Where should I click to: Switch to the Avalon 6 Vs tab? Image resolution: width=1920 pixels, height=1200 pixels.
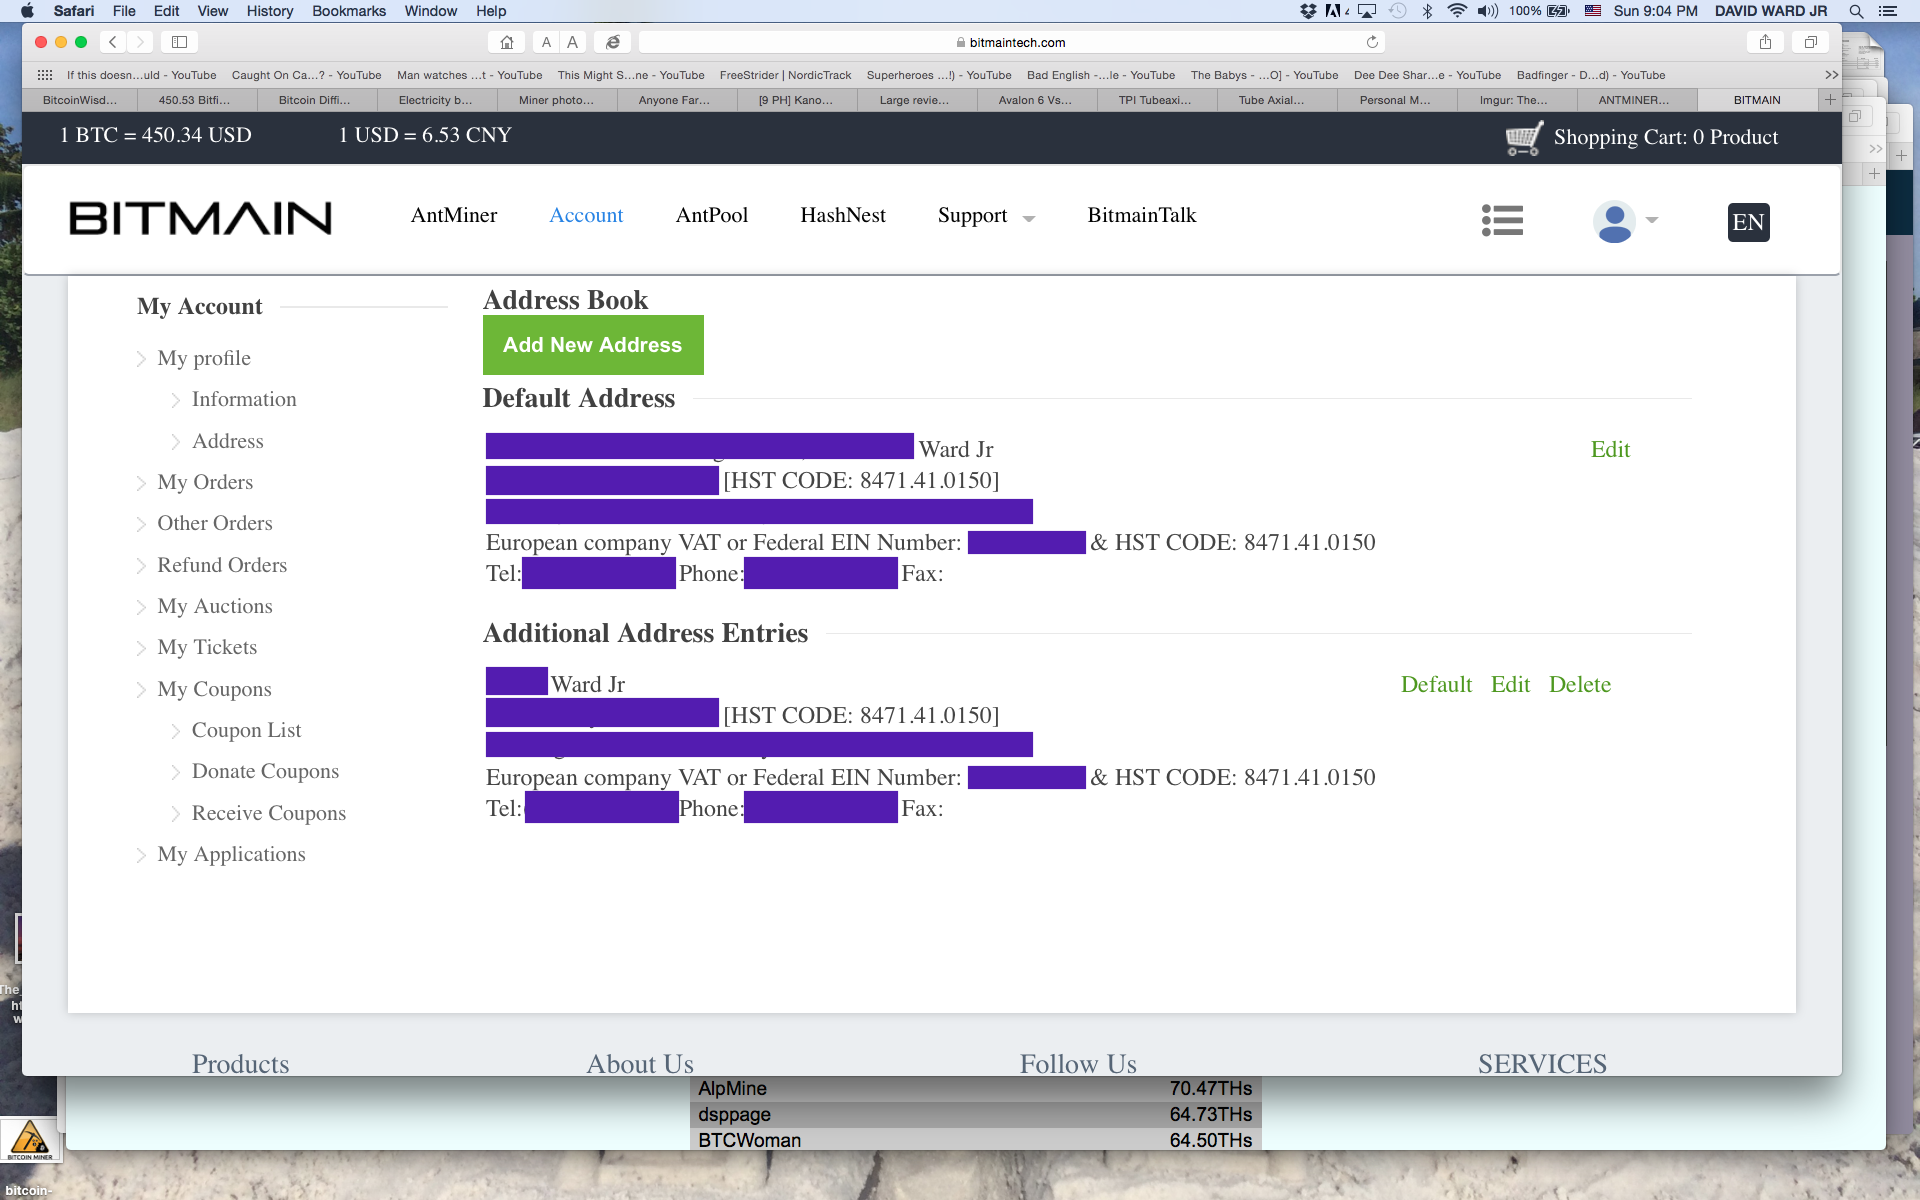[x=1037, y=100]
